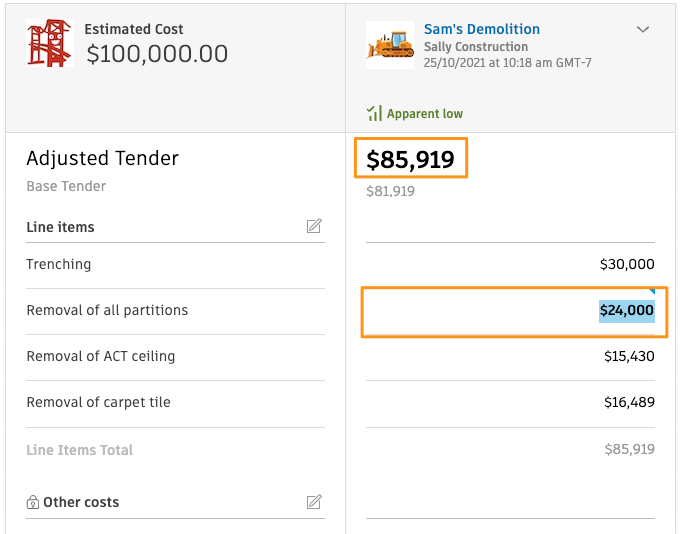The height and width of the screenshot is (534, 685).
Task: Edit line items with pencil icon
Action: click(314, 226)
